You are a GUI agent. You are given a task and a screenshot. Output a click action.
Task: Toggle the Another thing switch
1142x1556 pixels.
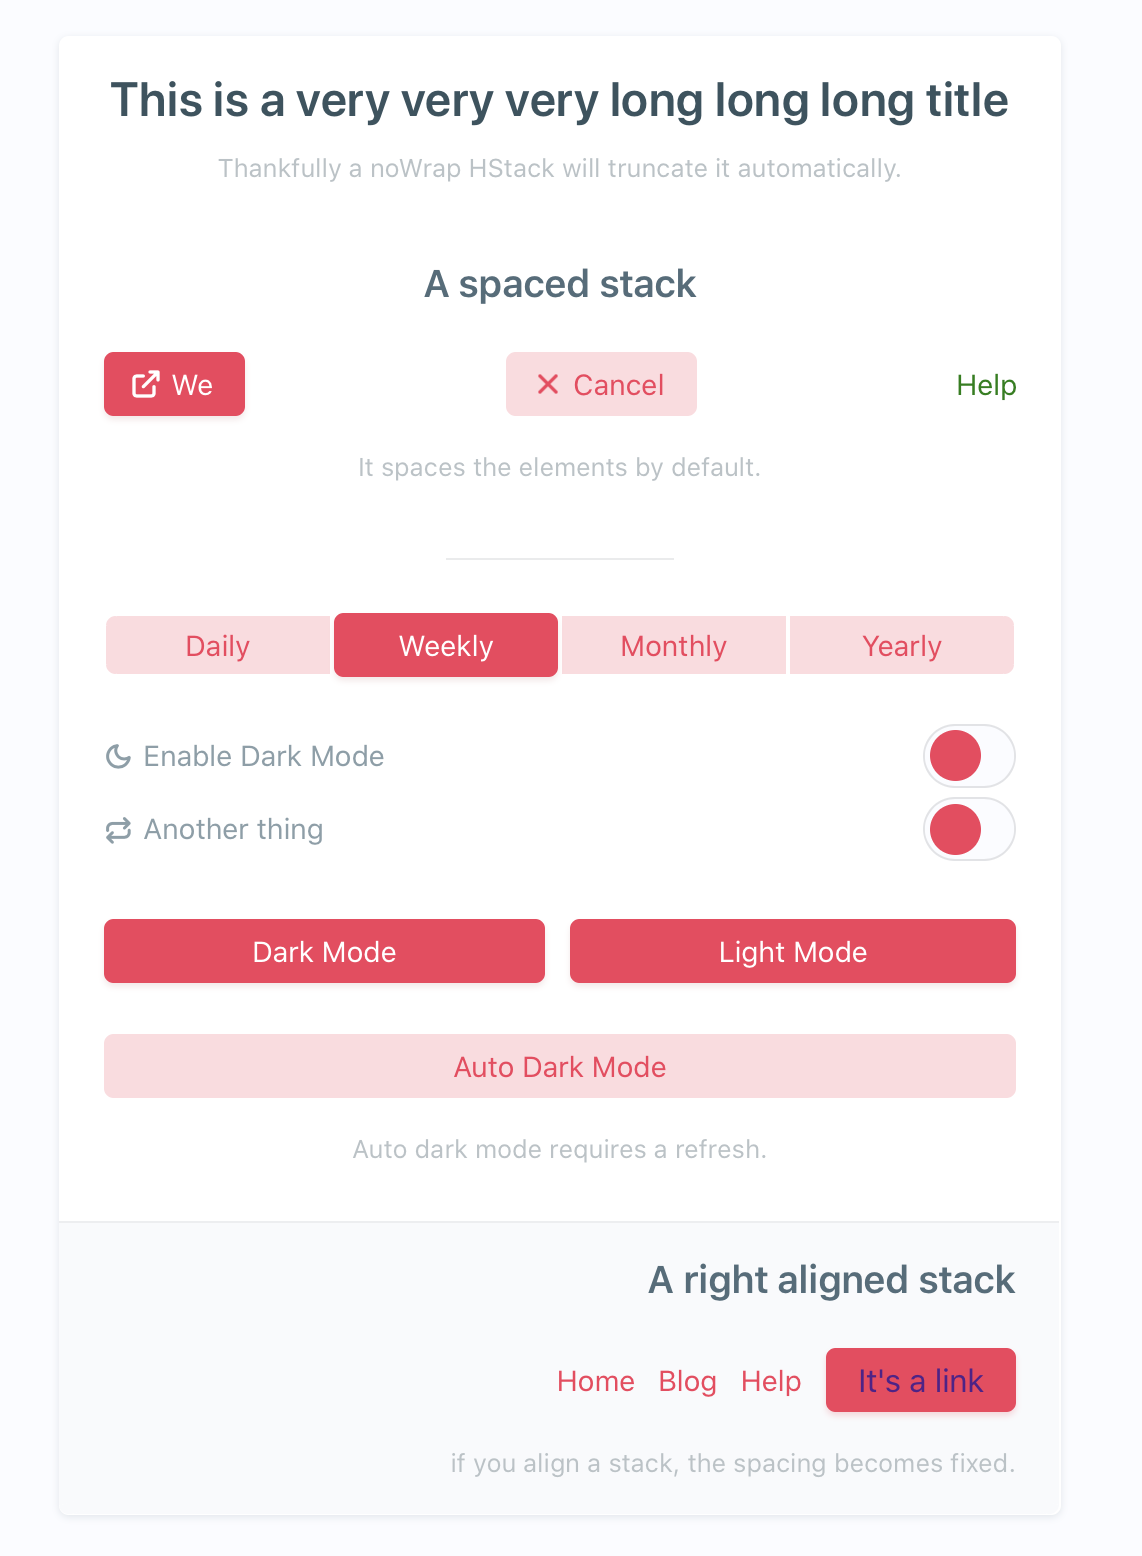pyautogui.click(x=968, y=829)
